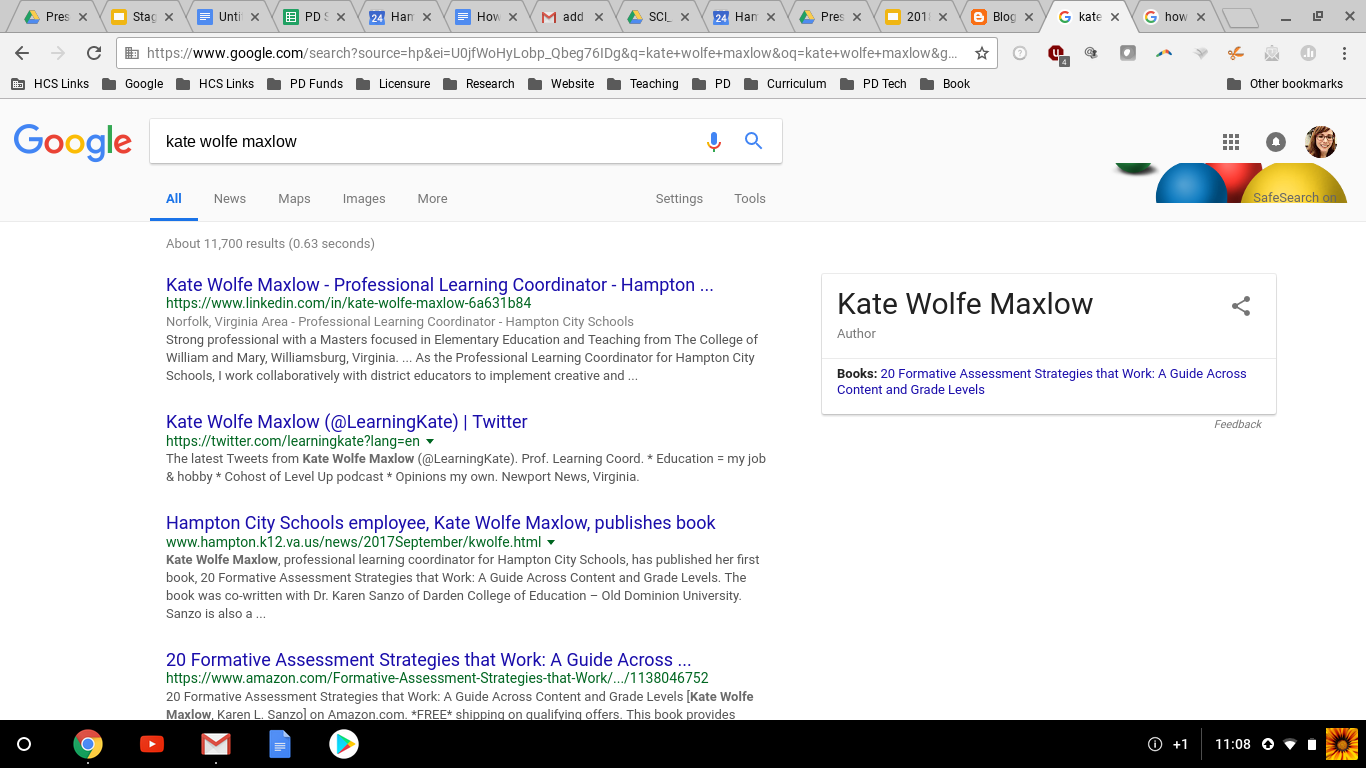Viewport: 1366px width, 768px height.
Task: Click the blue search magnifier button
Action: point(754,142)
